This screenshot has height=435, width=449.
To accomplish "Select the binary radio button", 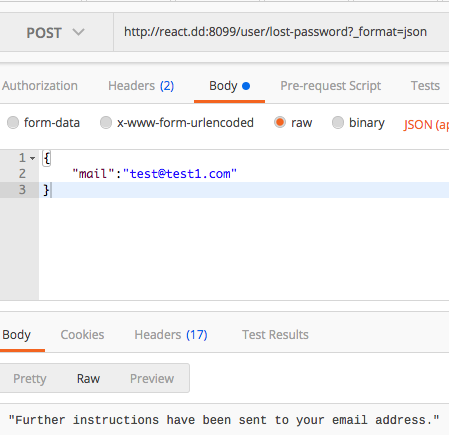I will [338, 123].
